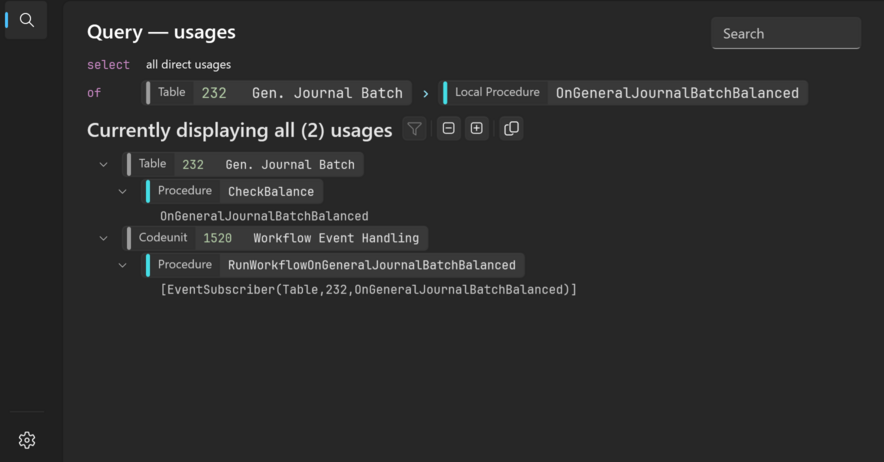Click the breadcrumb arrow between query chips
The height and width of the screenshot is (462, 884).
tap(426, 94)
